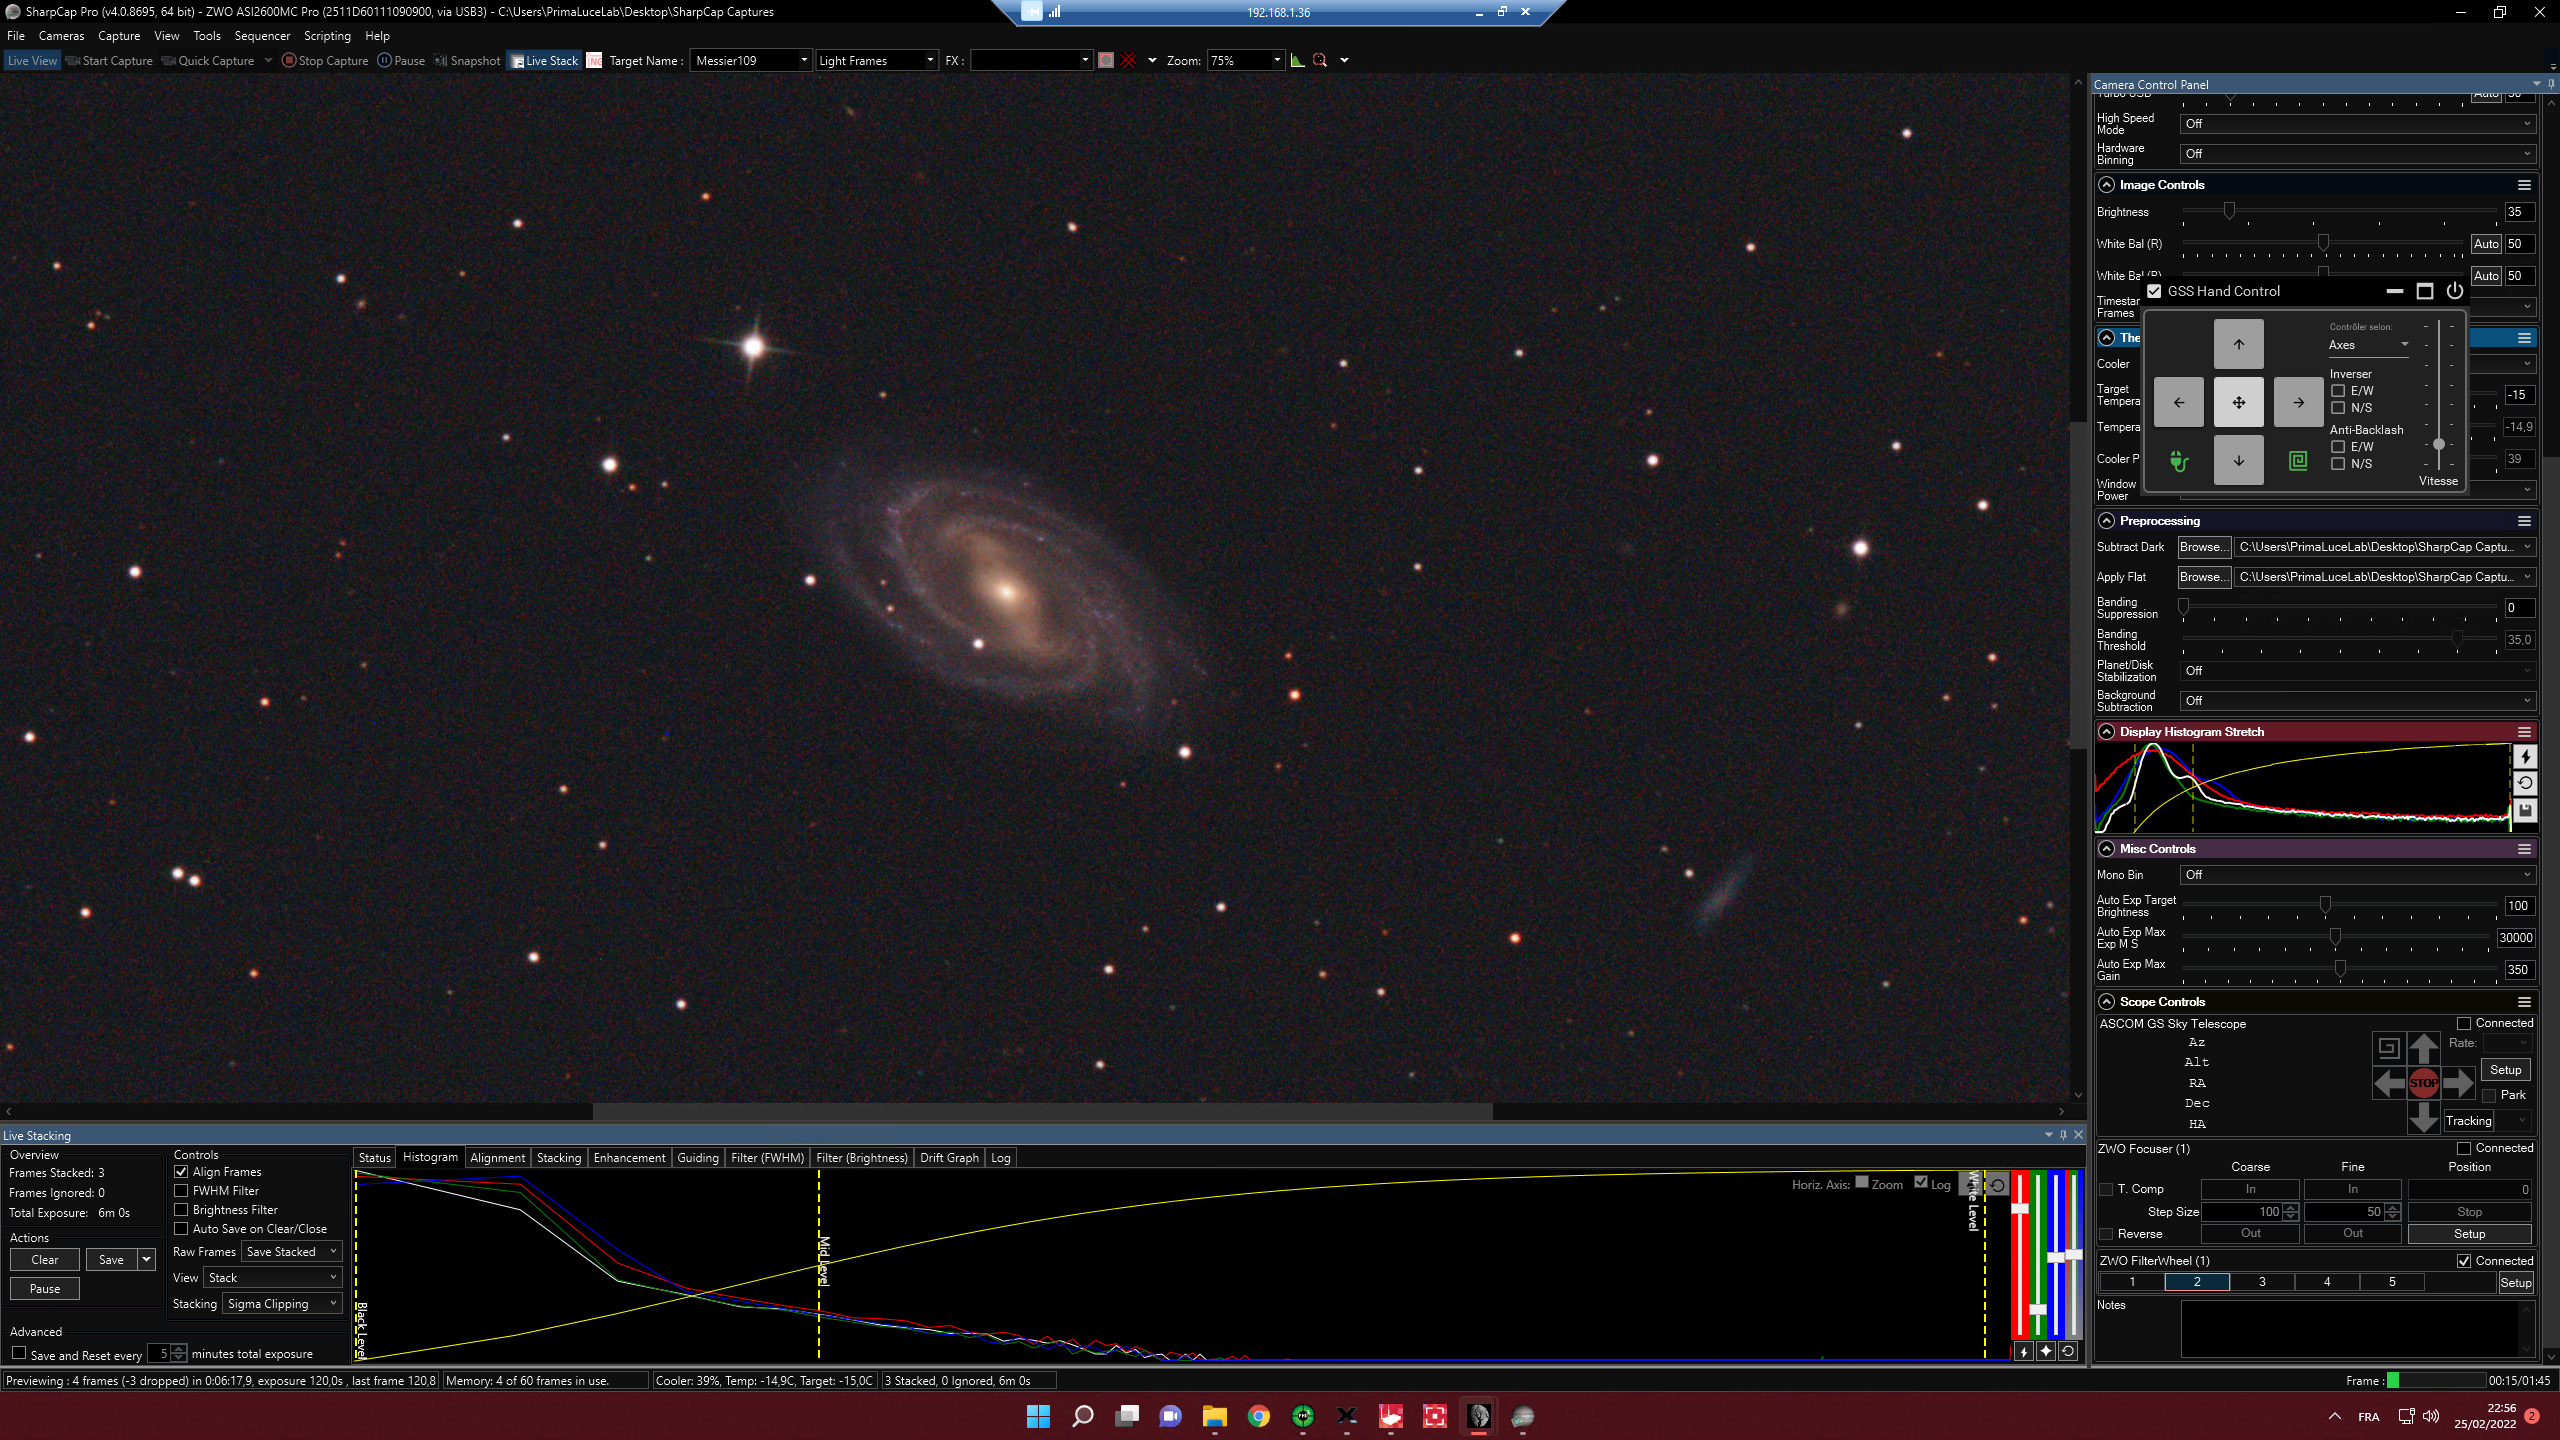Image resolution: width=2560 pixels, height=1440 pixels.
Task: Click the lightning auto icon below color sliders
Action: 2023,1351
